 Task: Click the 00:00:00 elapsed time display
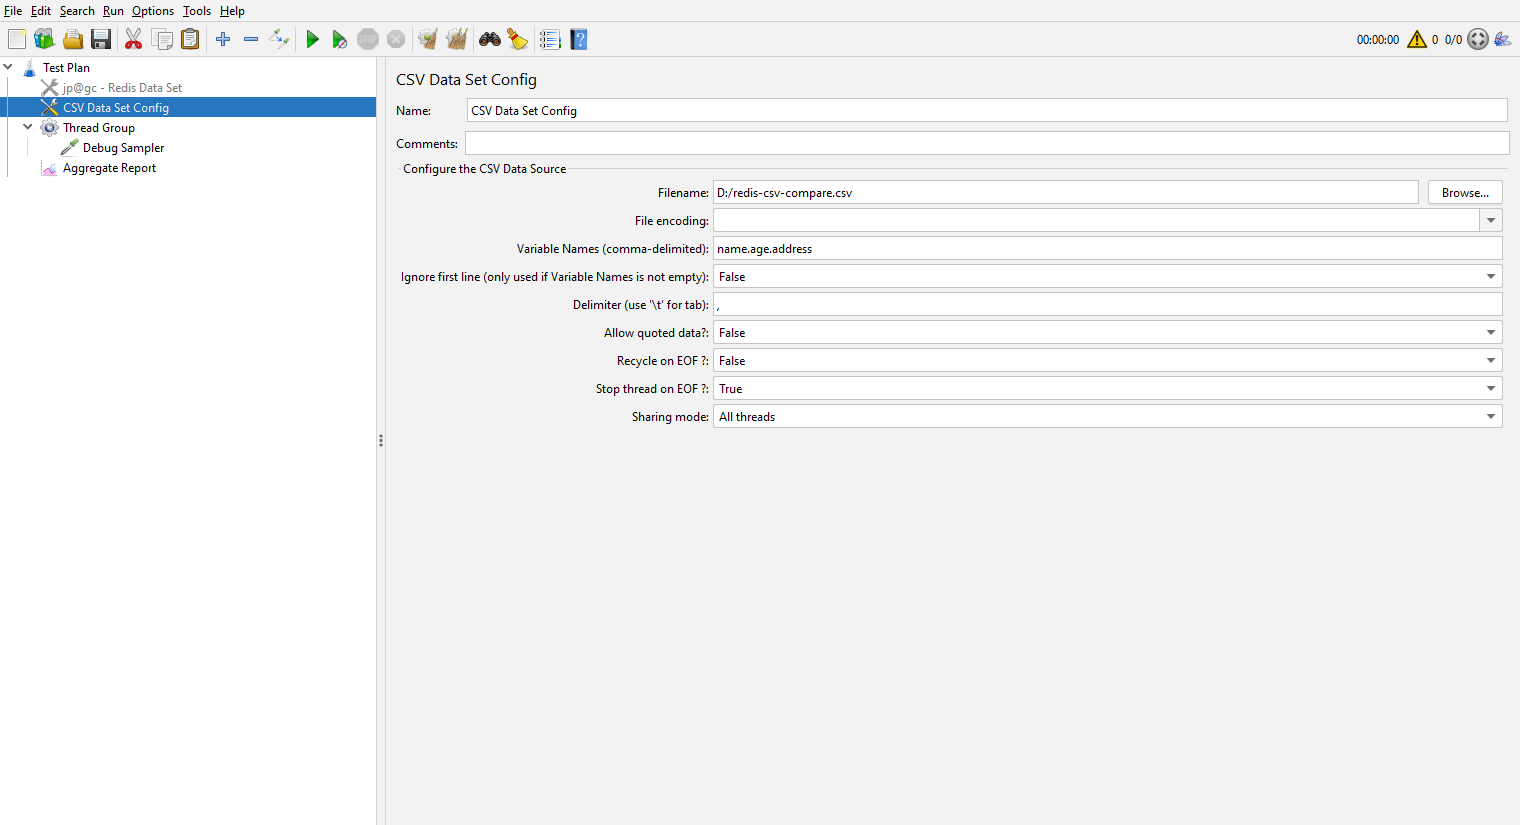(x=1378, y=40)
